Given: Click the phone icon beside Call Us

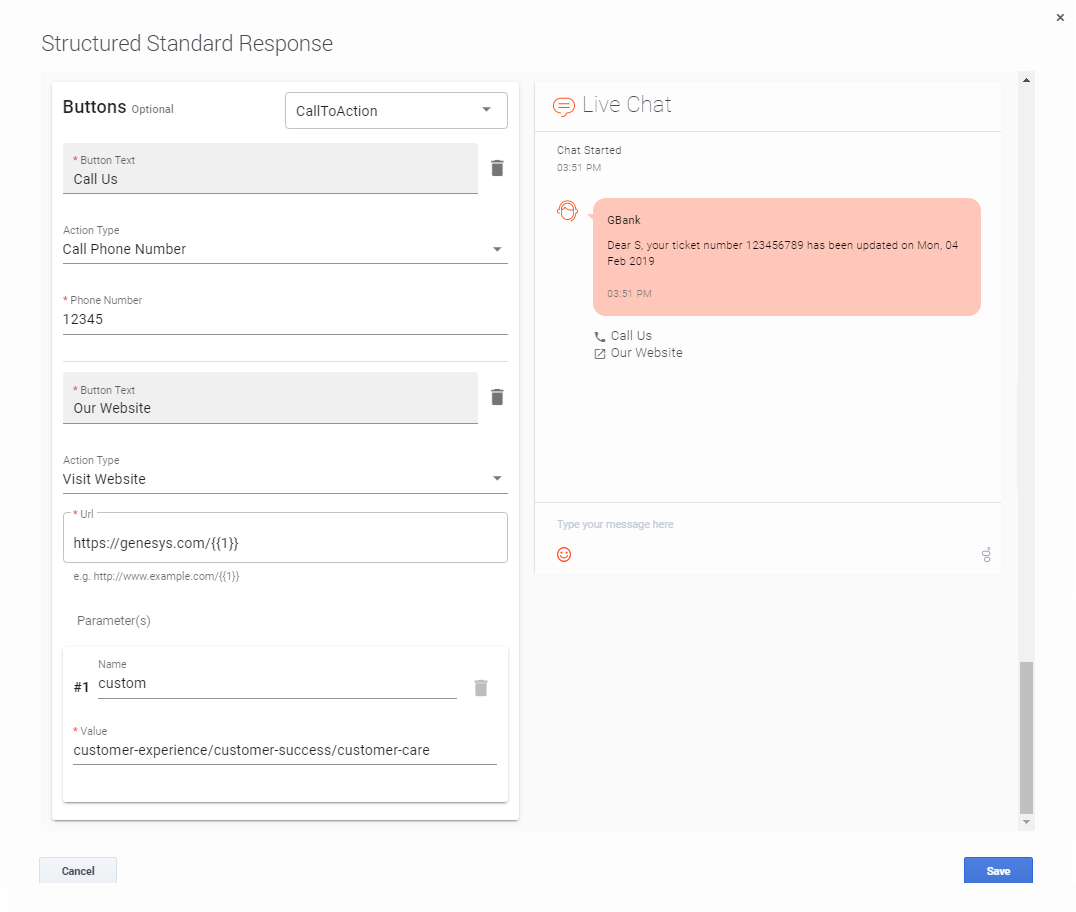Looking at the screenshot, I should coord(600,337).
